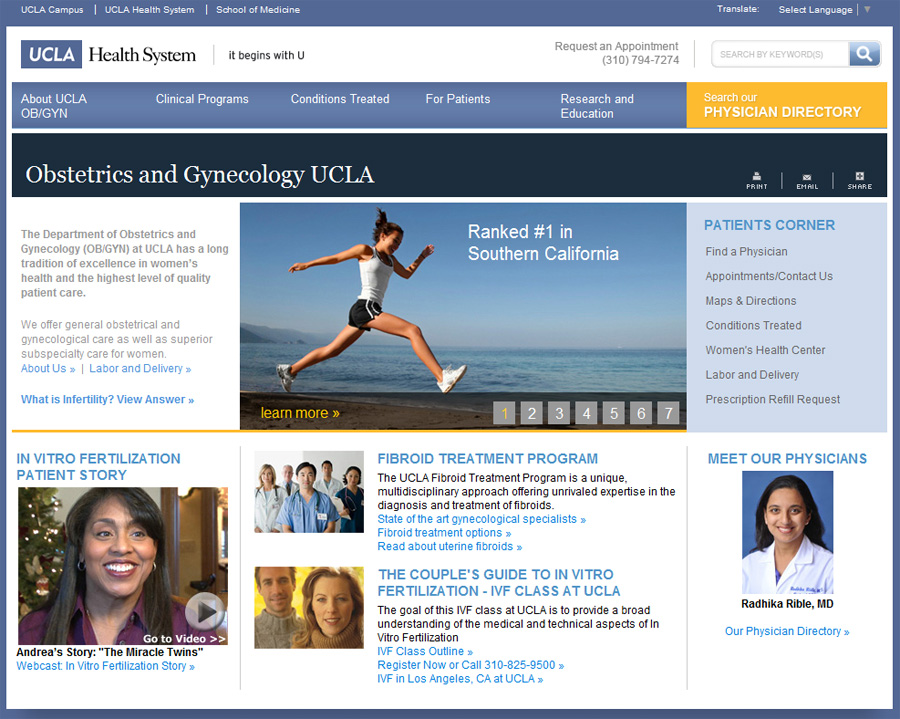This screenshot has height=719, width=900.
Task: Open the Conditions Treated menu
Action: tap(340, 99)
